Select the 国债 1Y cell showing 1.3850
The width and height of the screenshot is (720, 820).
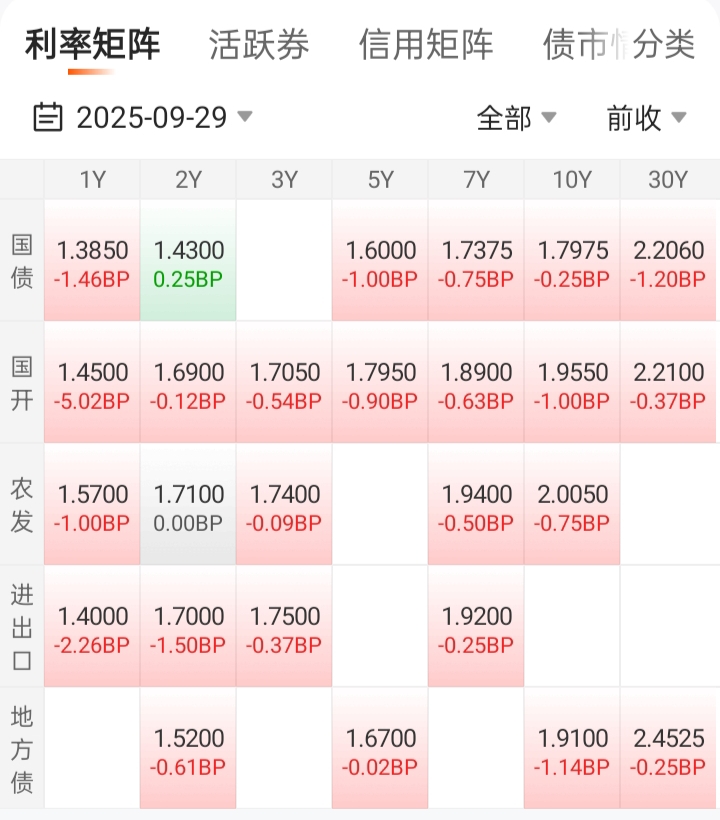[92, 260]
